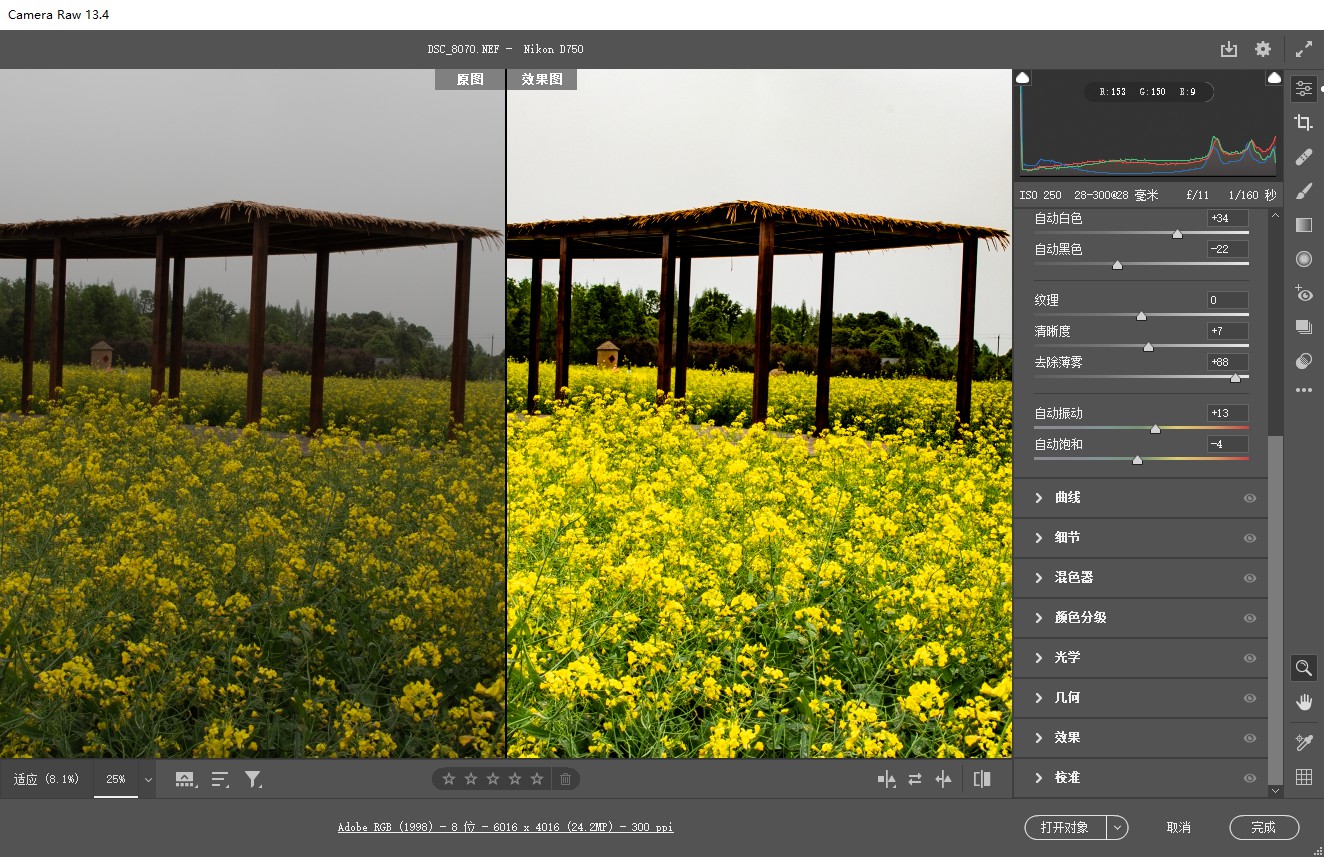Click the 效果图 view label
Viewport: 1324px width, 857px height.
(542, 79)
